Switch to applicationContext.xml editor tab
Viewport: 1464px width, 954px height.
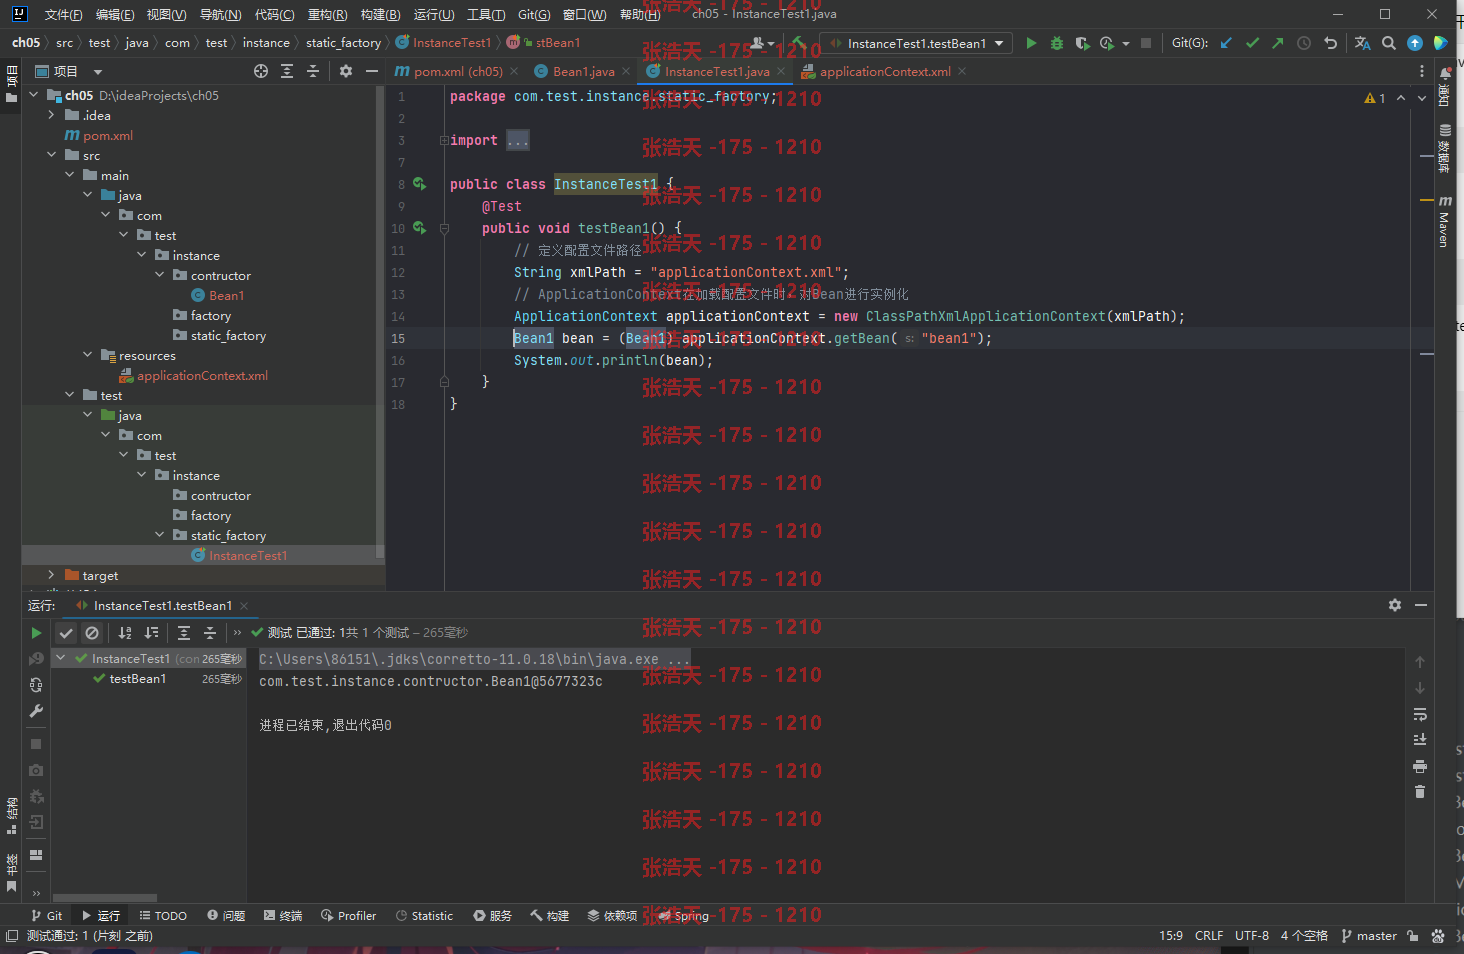(x=885, y=71)
